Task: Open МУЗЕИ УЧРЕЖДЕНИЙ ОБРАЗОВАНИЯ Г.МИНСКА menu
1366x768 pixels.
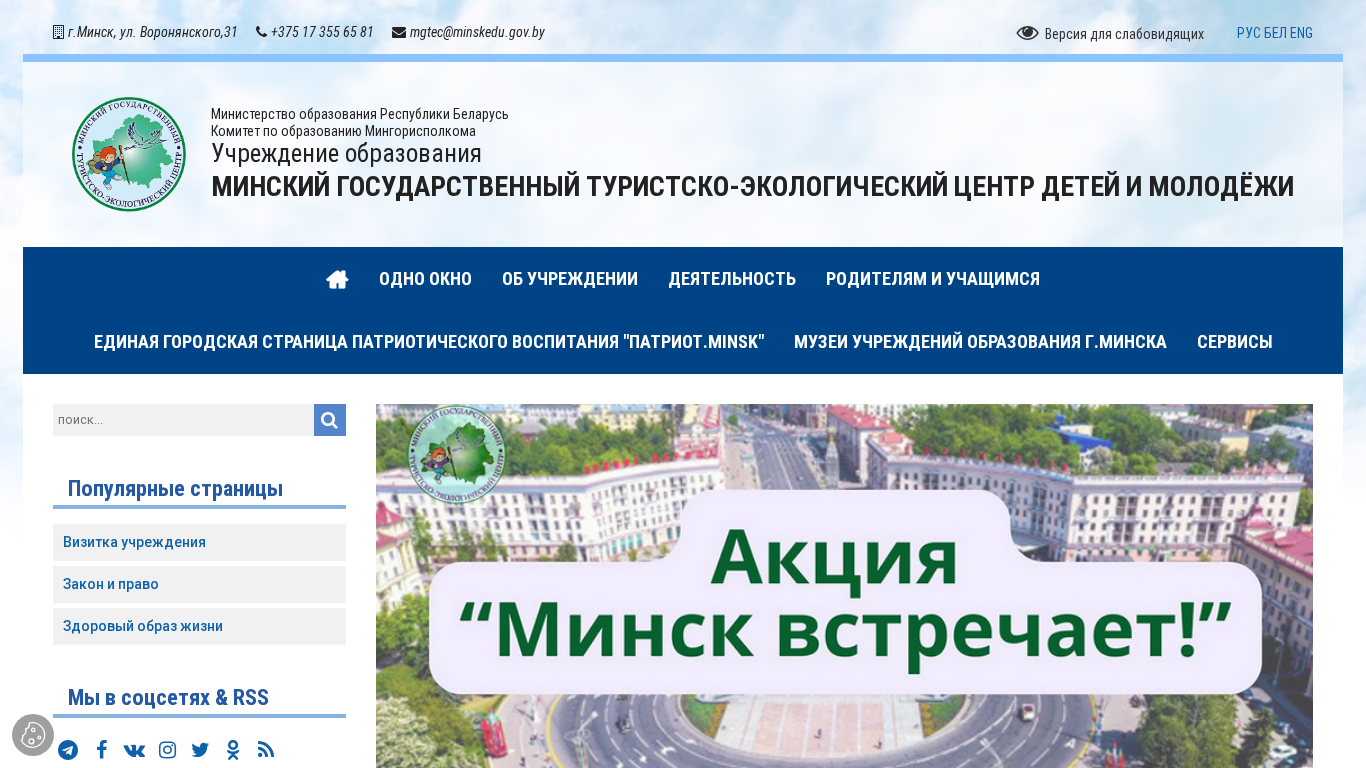Action: [980, 342]
